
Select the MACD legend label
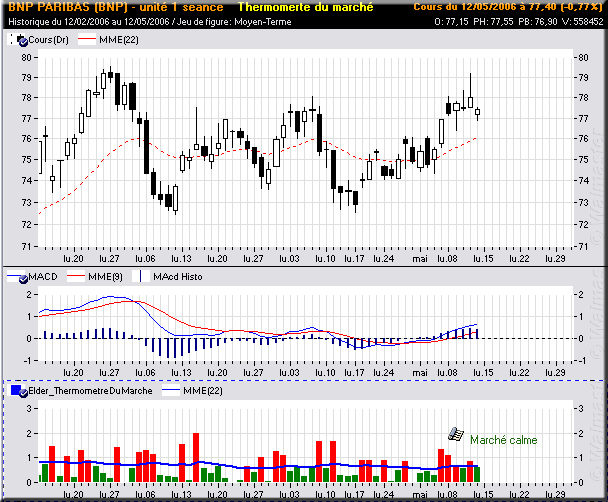click(43, 277)
